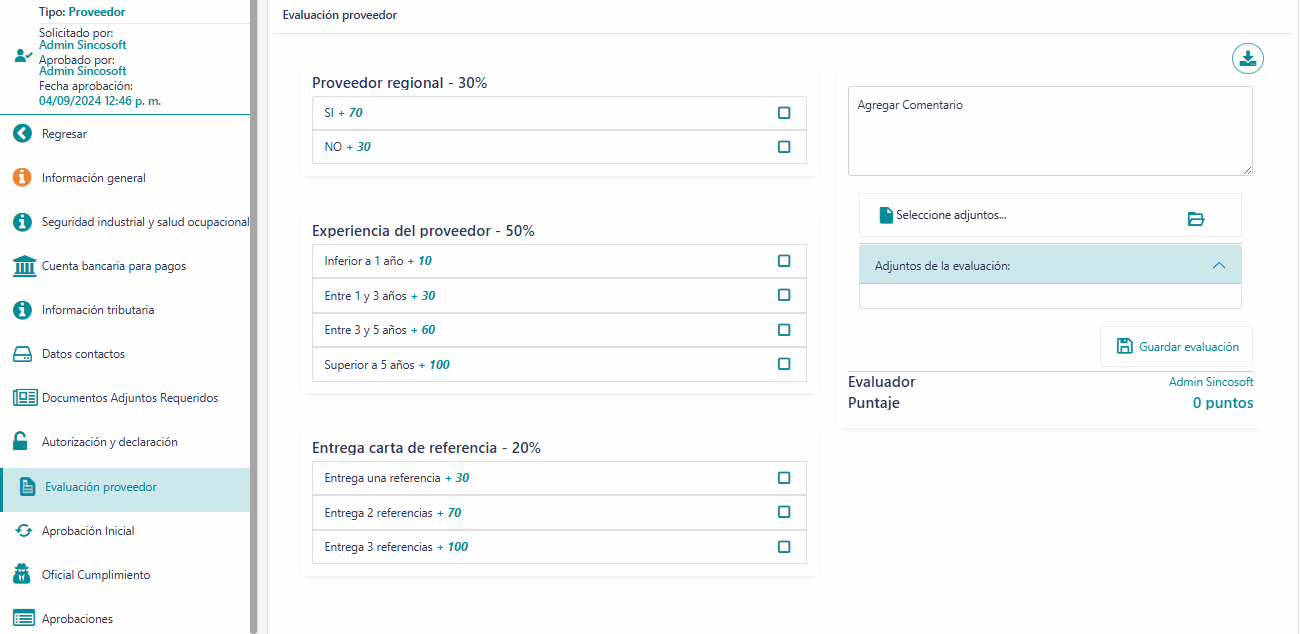Click the newspaper icon for Documentos Adjuntos

(25, 398)
